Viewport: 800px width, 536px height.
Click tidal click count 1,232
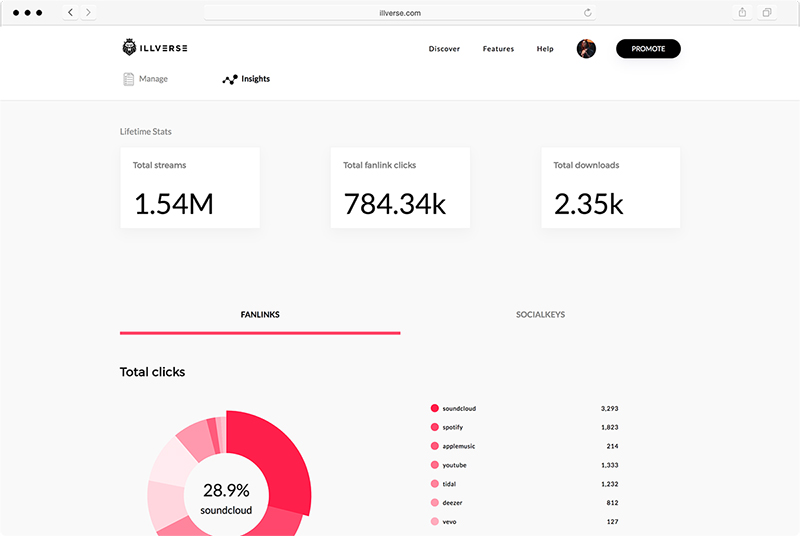609,484
